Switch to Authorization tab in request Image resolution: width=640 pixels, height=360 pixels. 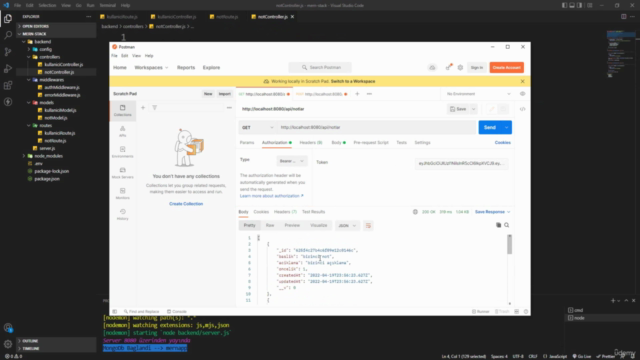click(277, 143)
